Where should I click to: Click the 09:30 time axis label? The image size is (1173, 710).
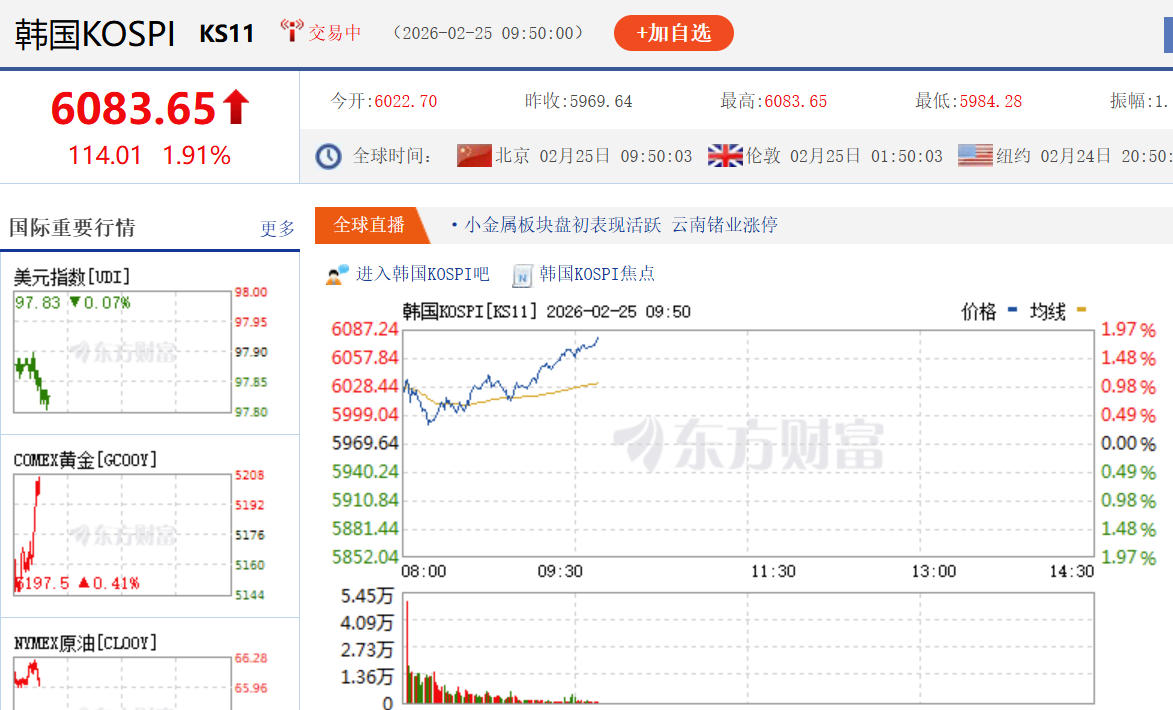pos(560,572)
